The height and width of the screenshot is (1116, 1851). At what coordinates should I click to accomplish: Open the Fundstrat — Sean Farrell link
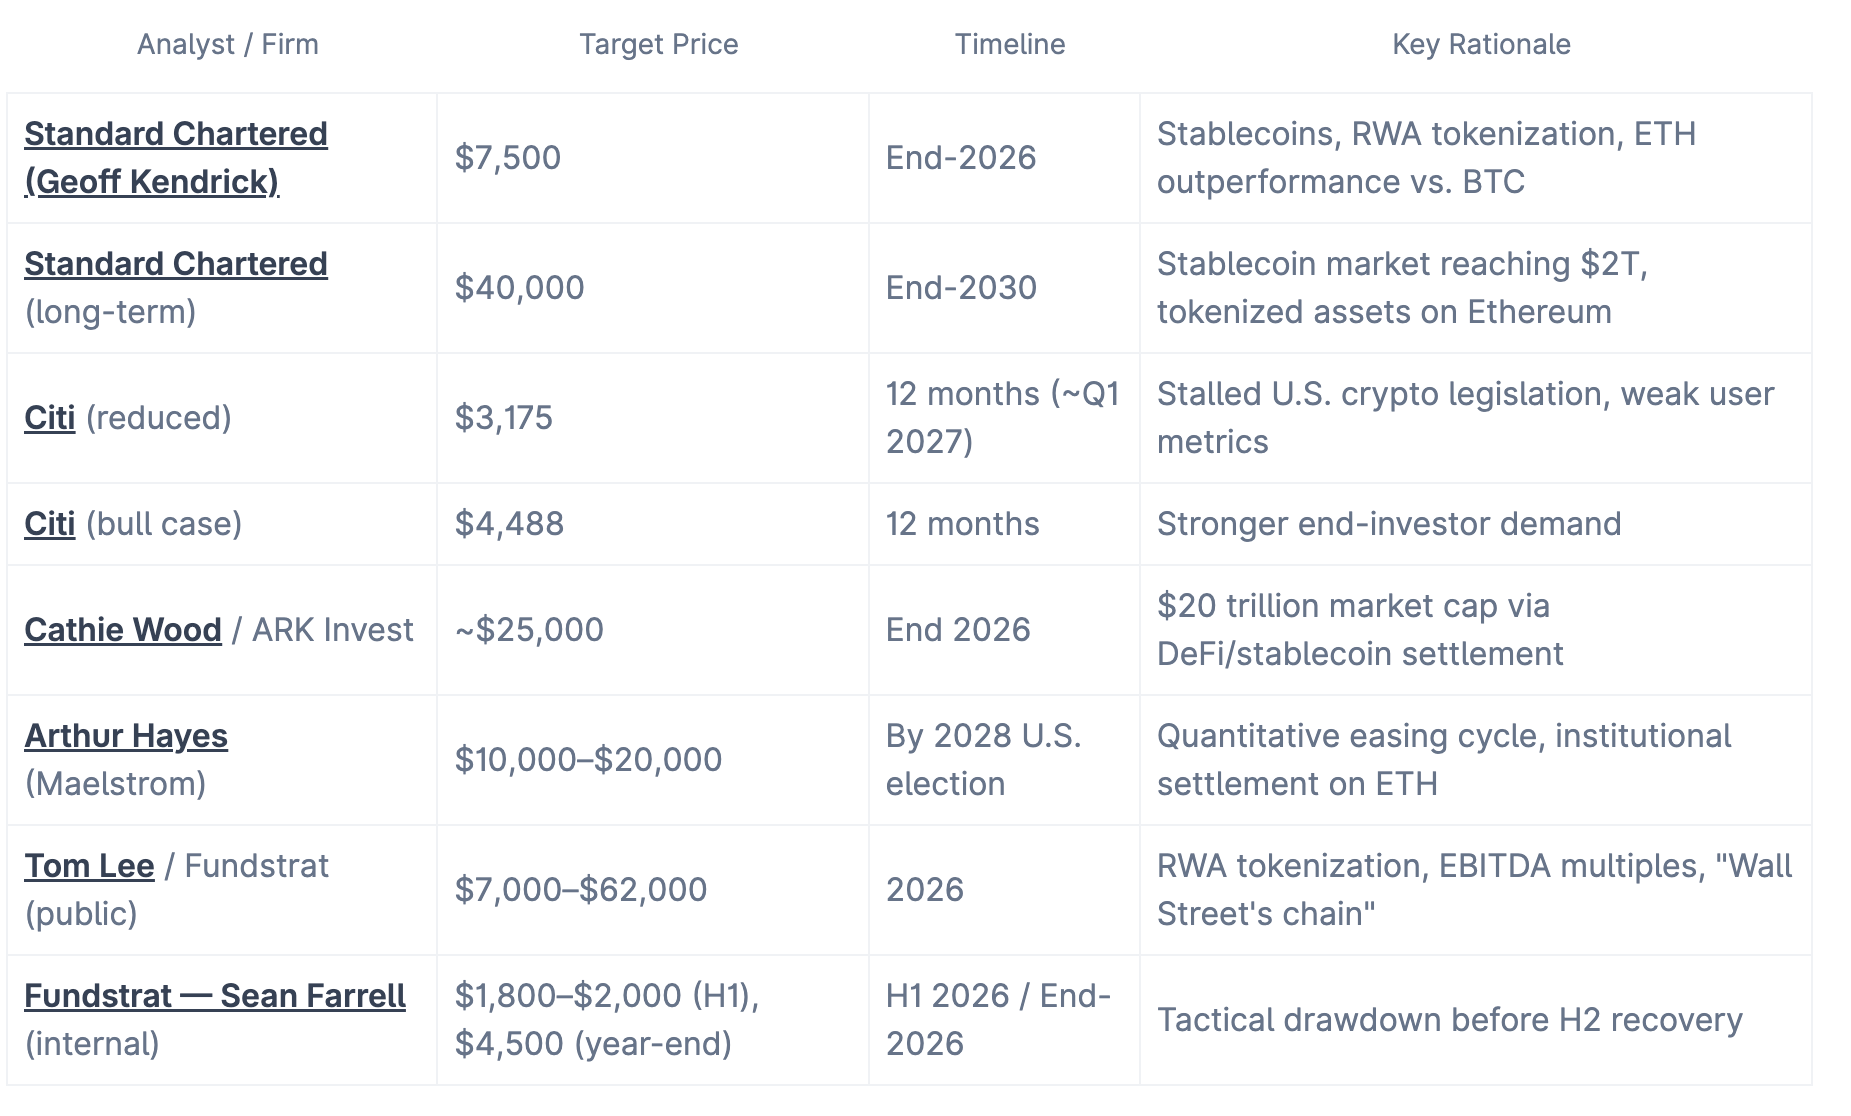215,995
